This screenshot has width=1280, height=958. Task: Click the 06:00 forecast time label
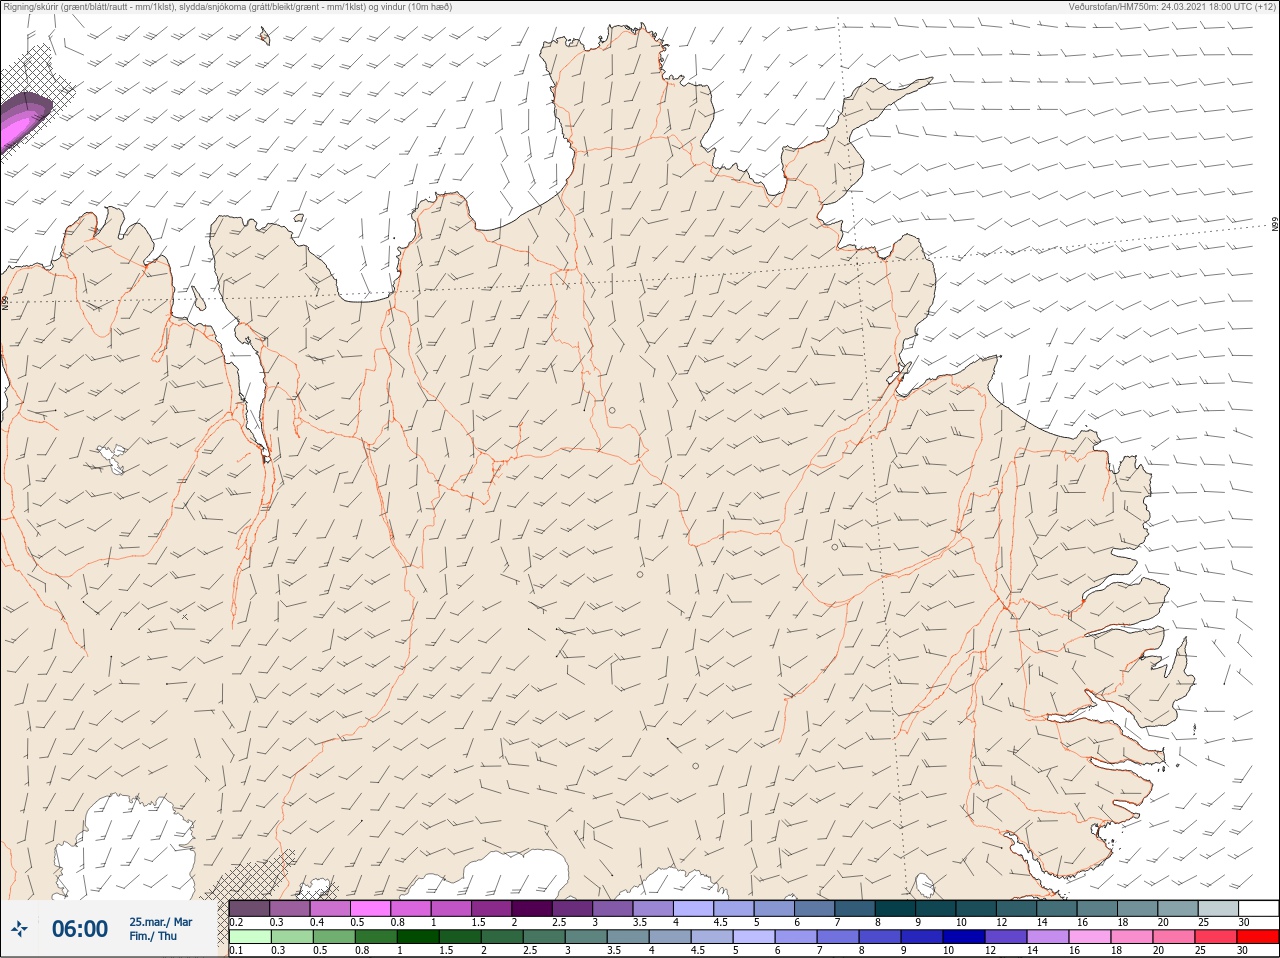click(80, 929)
